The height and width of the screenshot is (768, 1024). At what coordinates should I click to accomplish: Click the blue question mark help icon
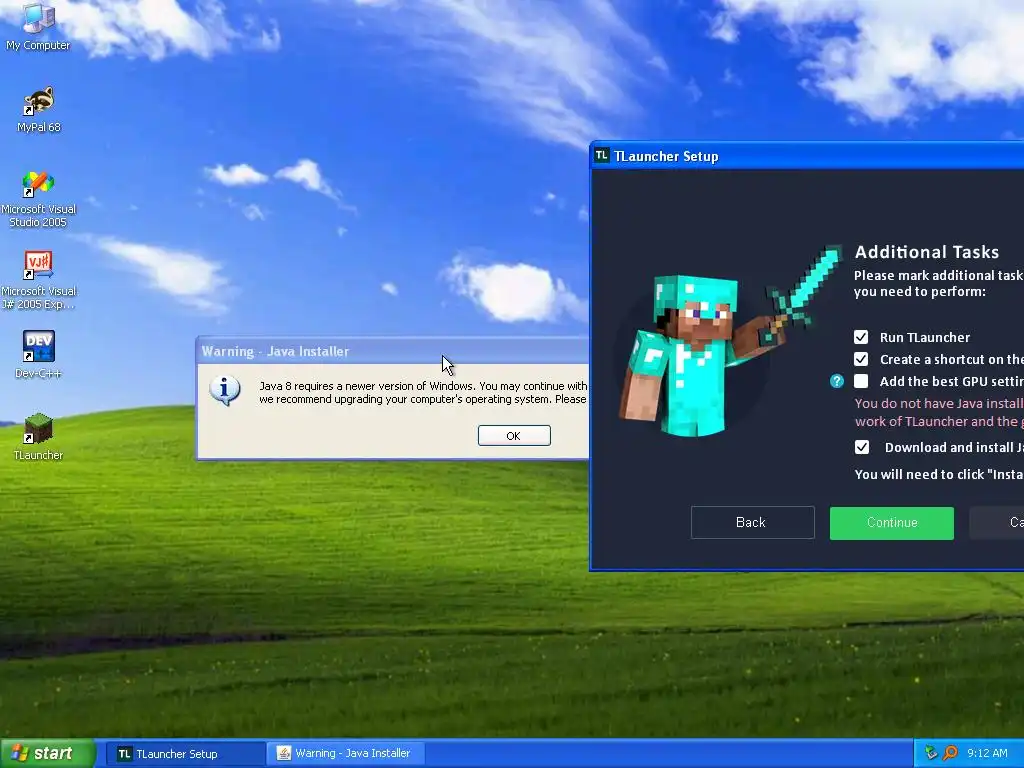837,381
